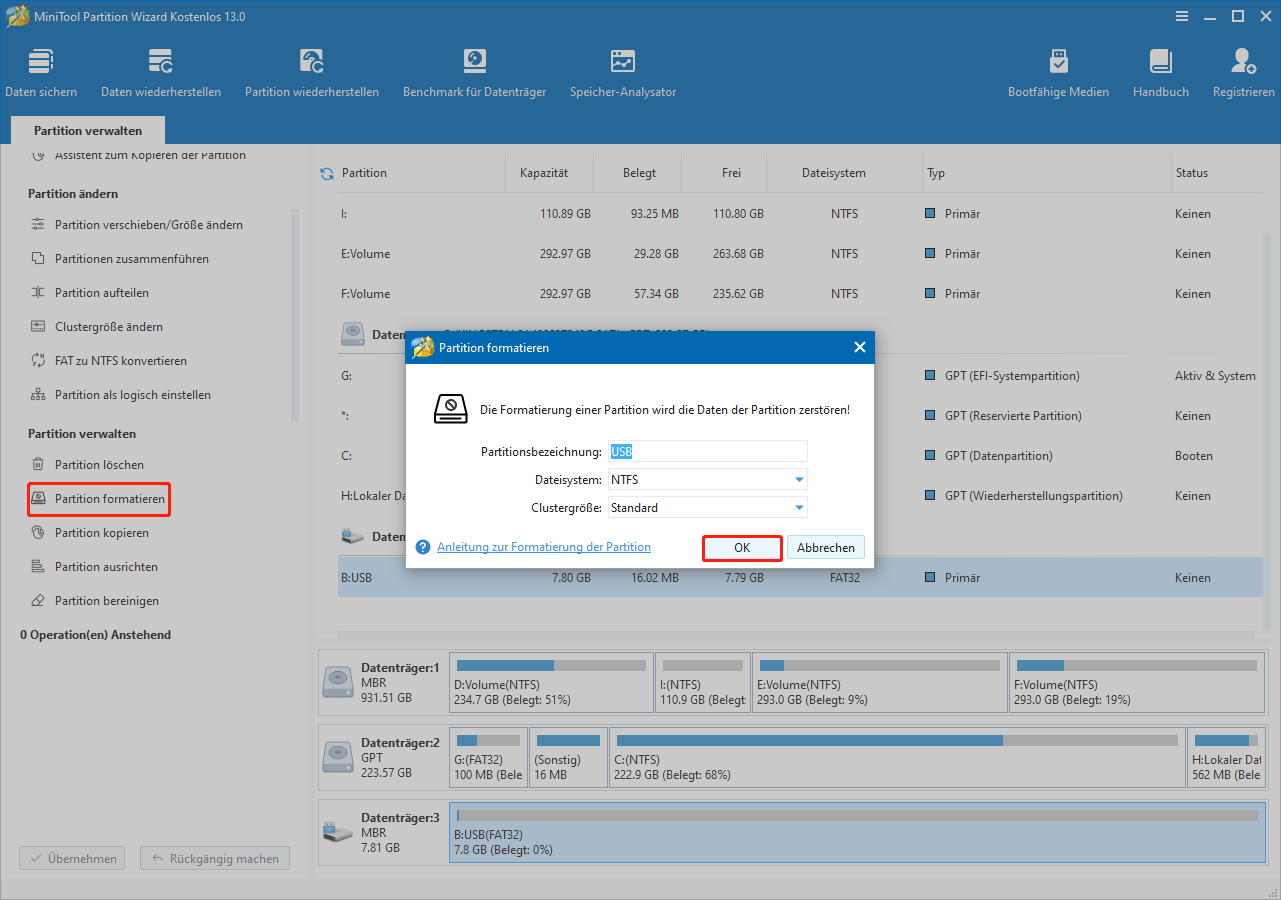
Task: Expand the Dateisystem dropdown
Action: click(799, 480)
